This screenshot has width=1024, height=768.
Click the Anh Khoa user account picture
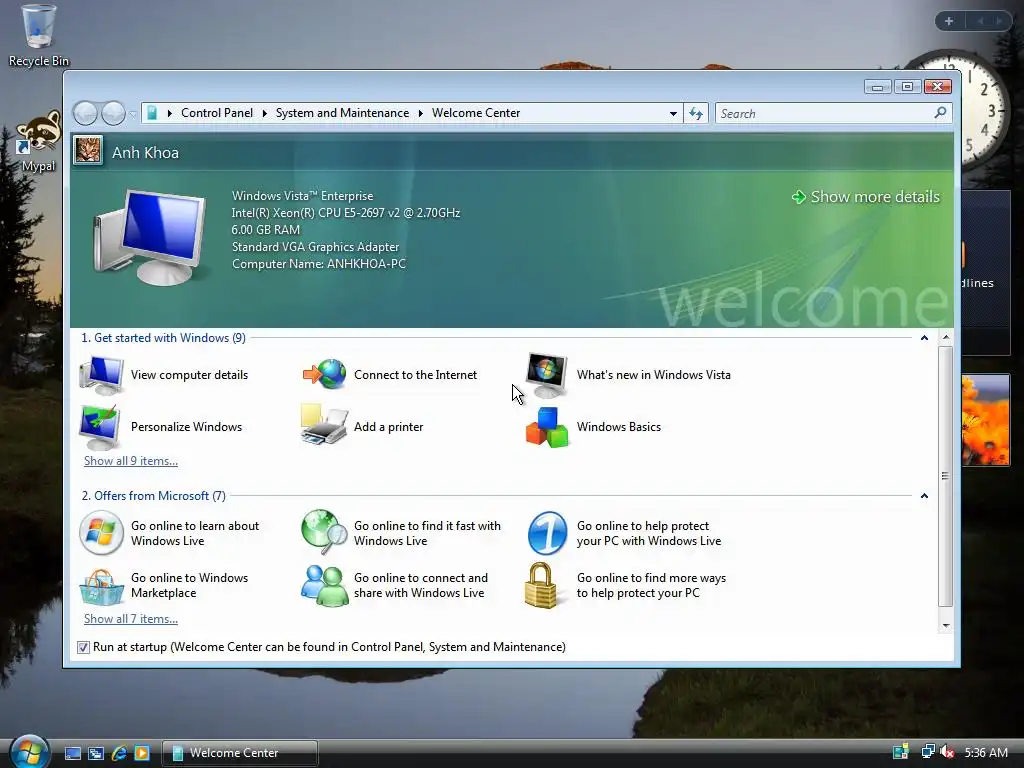(88, 151)
